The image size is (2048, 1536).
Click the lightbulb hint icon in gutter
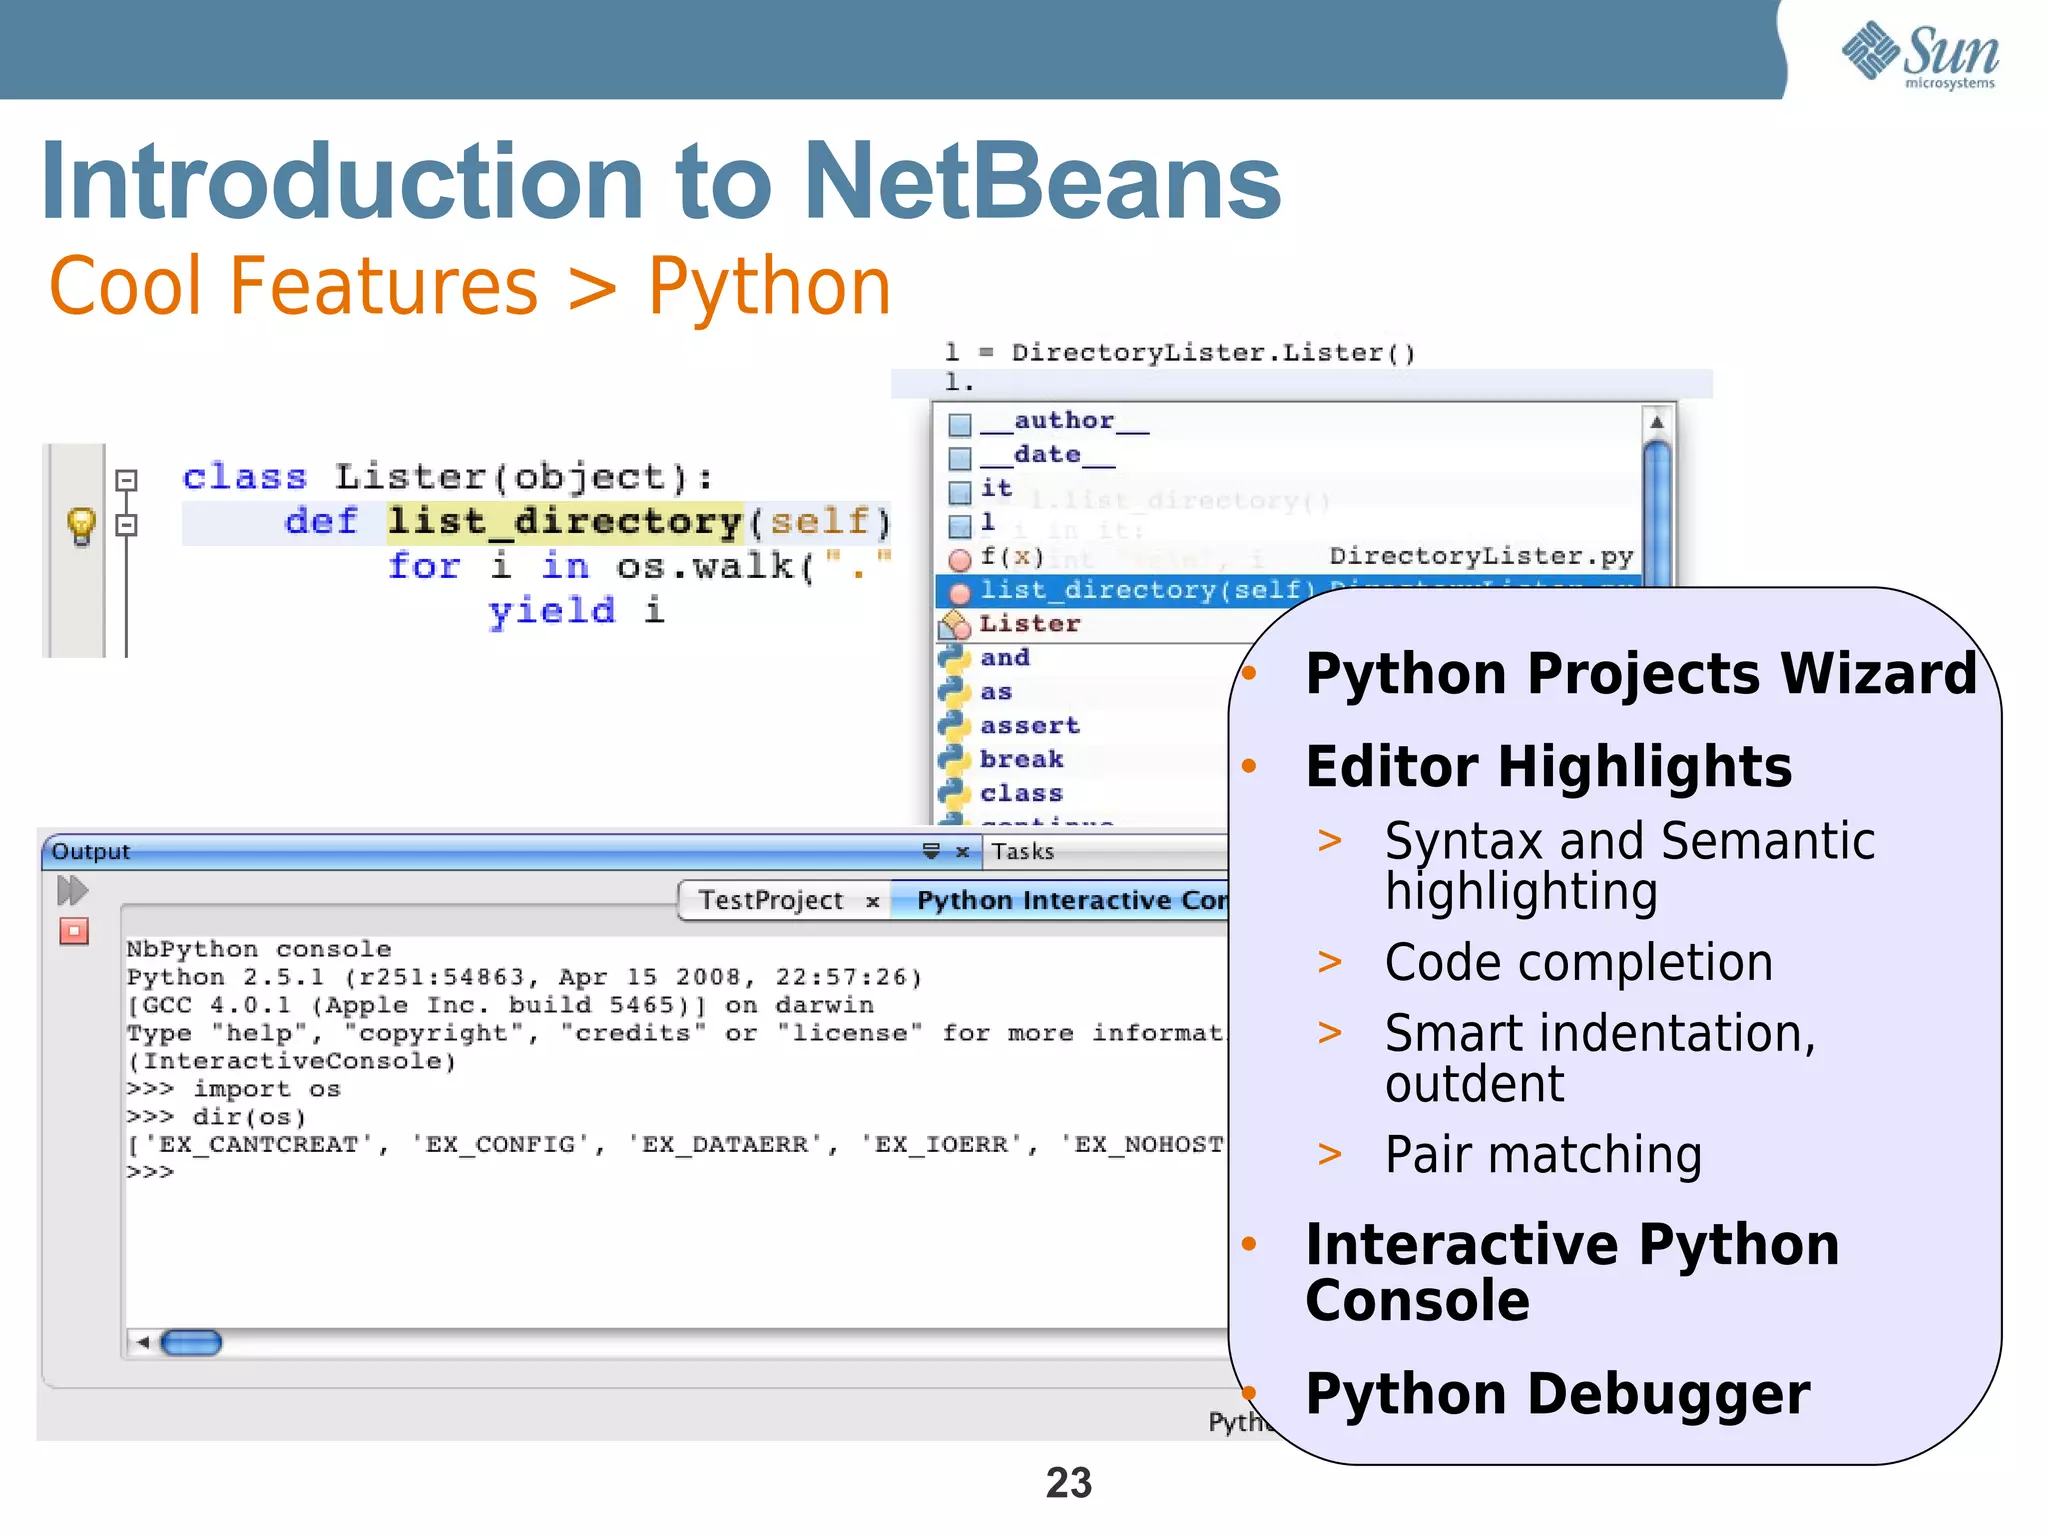point(81,524)
